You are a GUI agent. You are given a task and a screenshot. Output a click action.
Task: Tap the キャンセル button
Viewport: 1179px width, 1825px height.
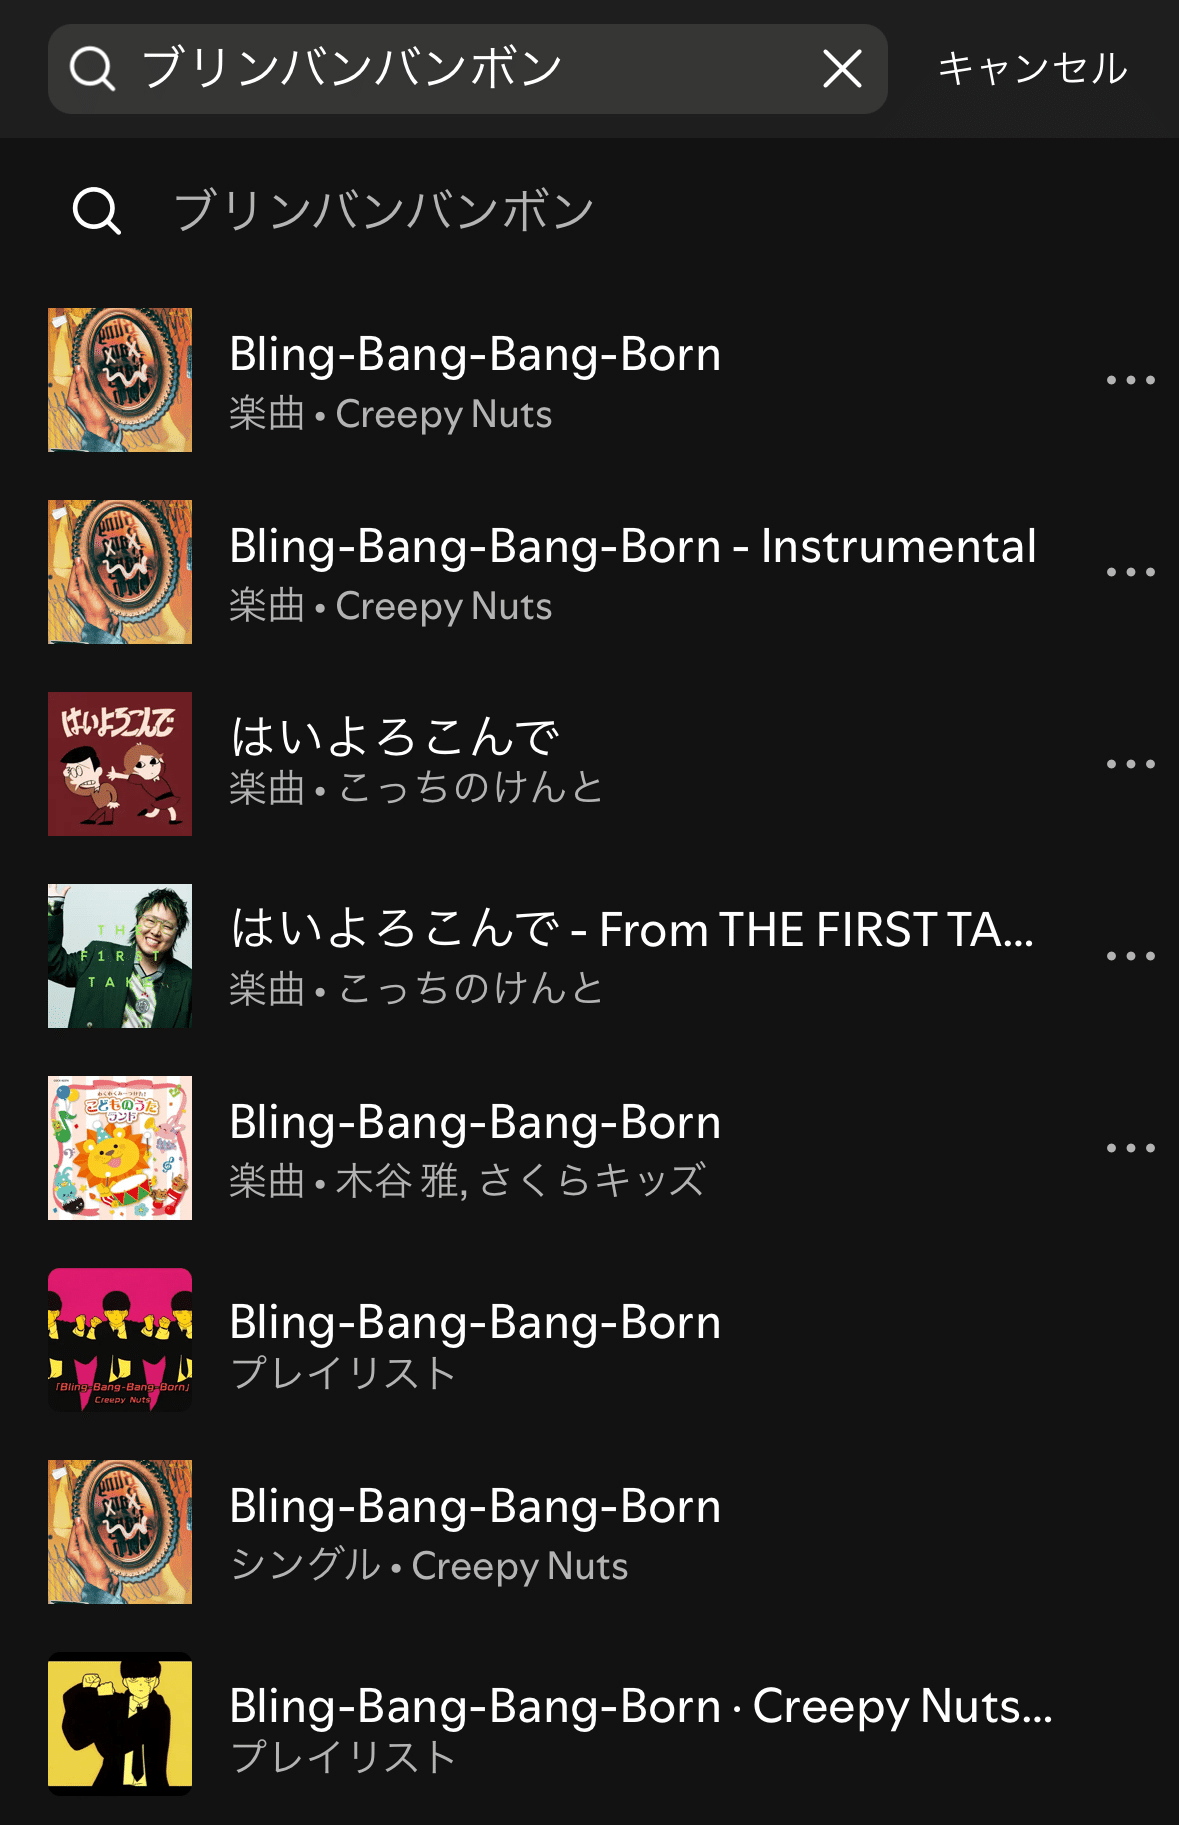[x=1032, y=69]
